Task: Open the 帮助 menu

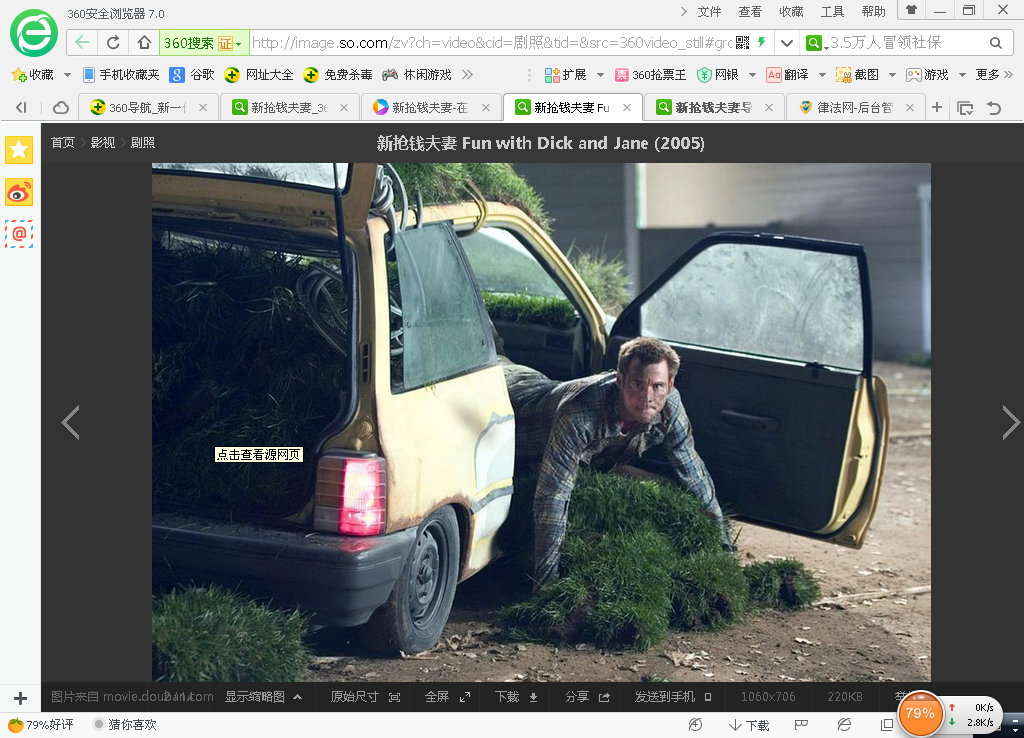Action: pyautogui.click(x=873, y=12)
